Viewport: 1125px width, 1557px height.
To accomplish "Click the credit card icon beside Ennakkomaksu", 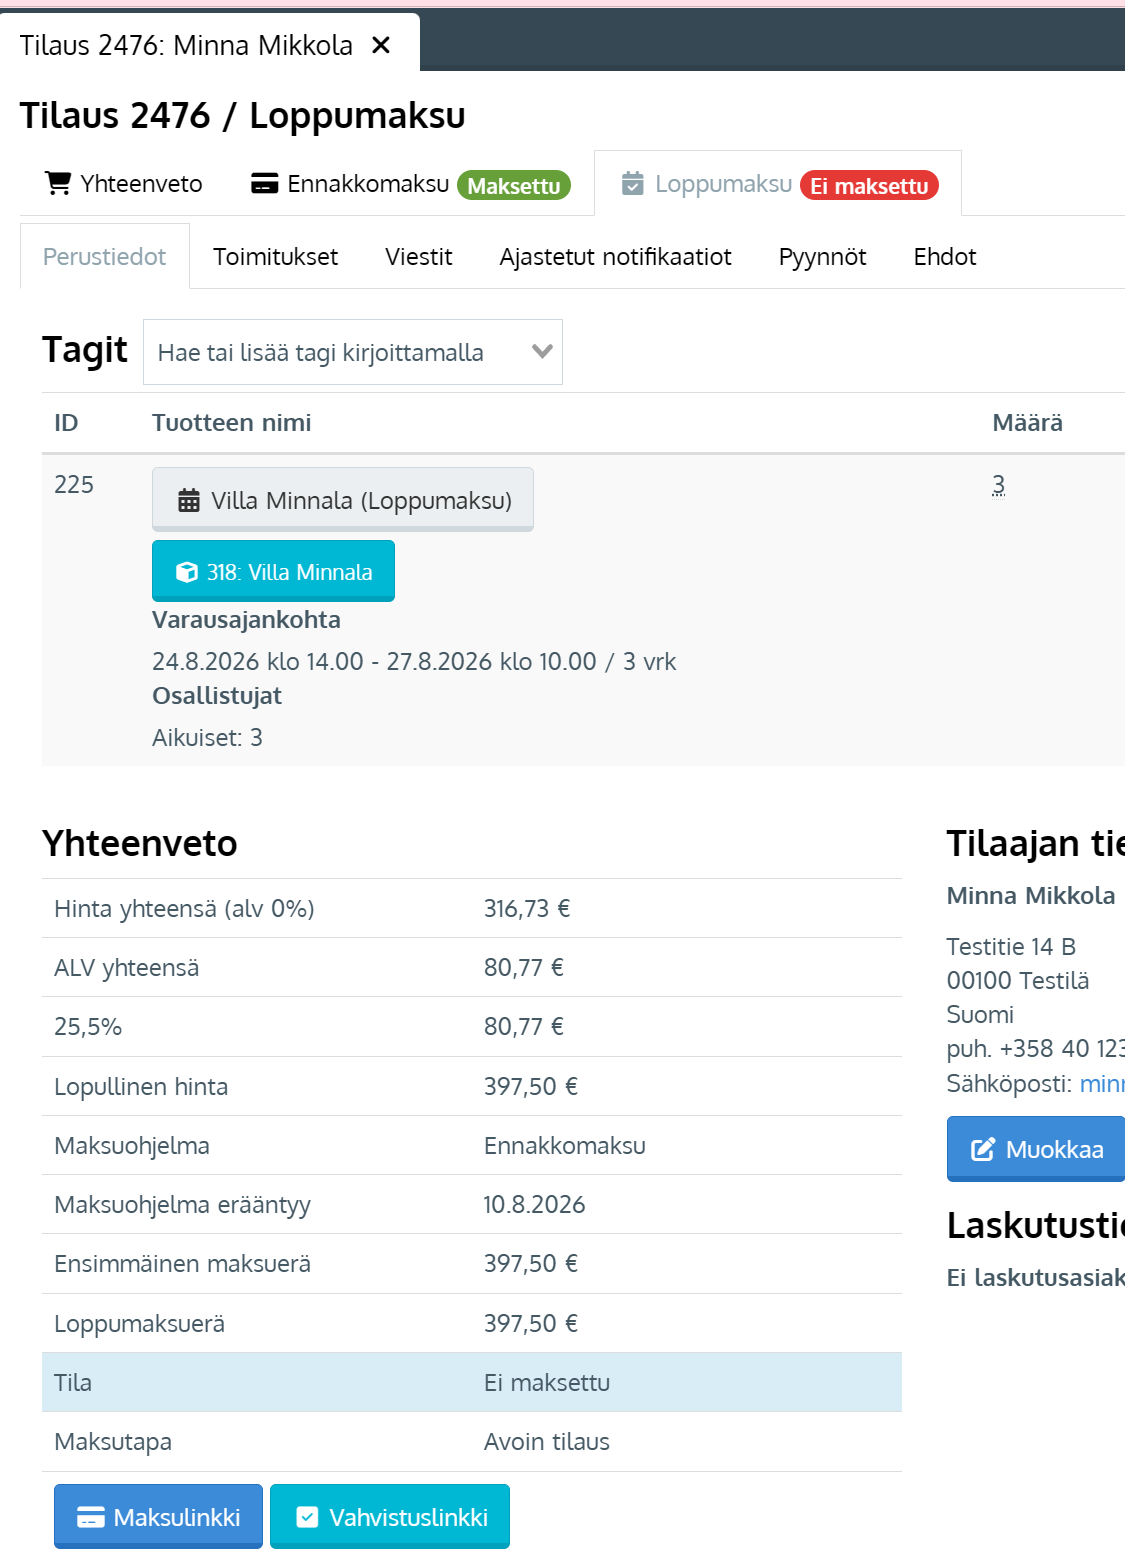I will [264, 184].
